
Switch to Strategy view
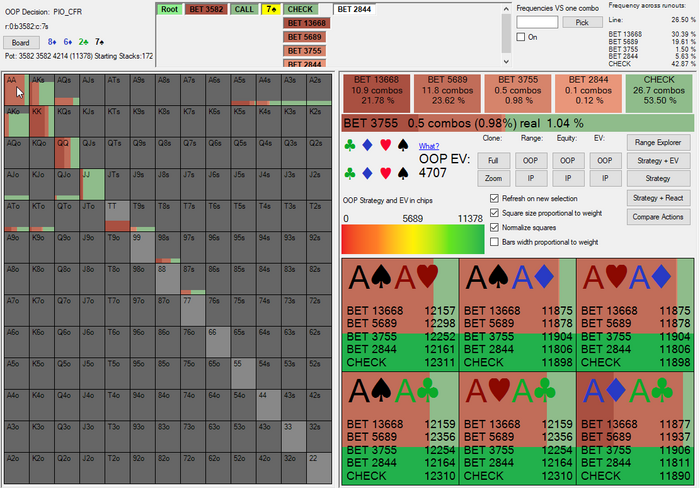pos(658,178)
